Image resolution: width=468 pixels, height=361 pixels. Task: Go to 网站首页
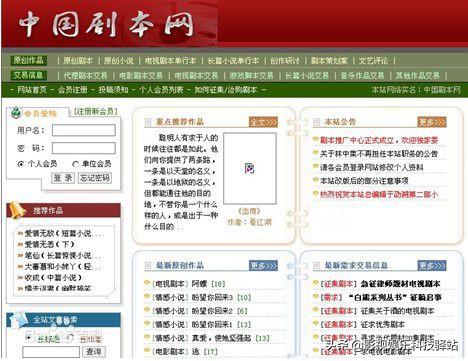[x=32, y=89]
